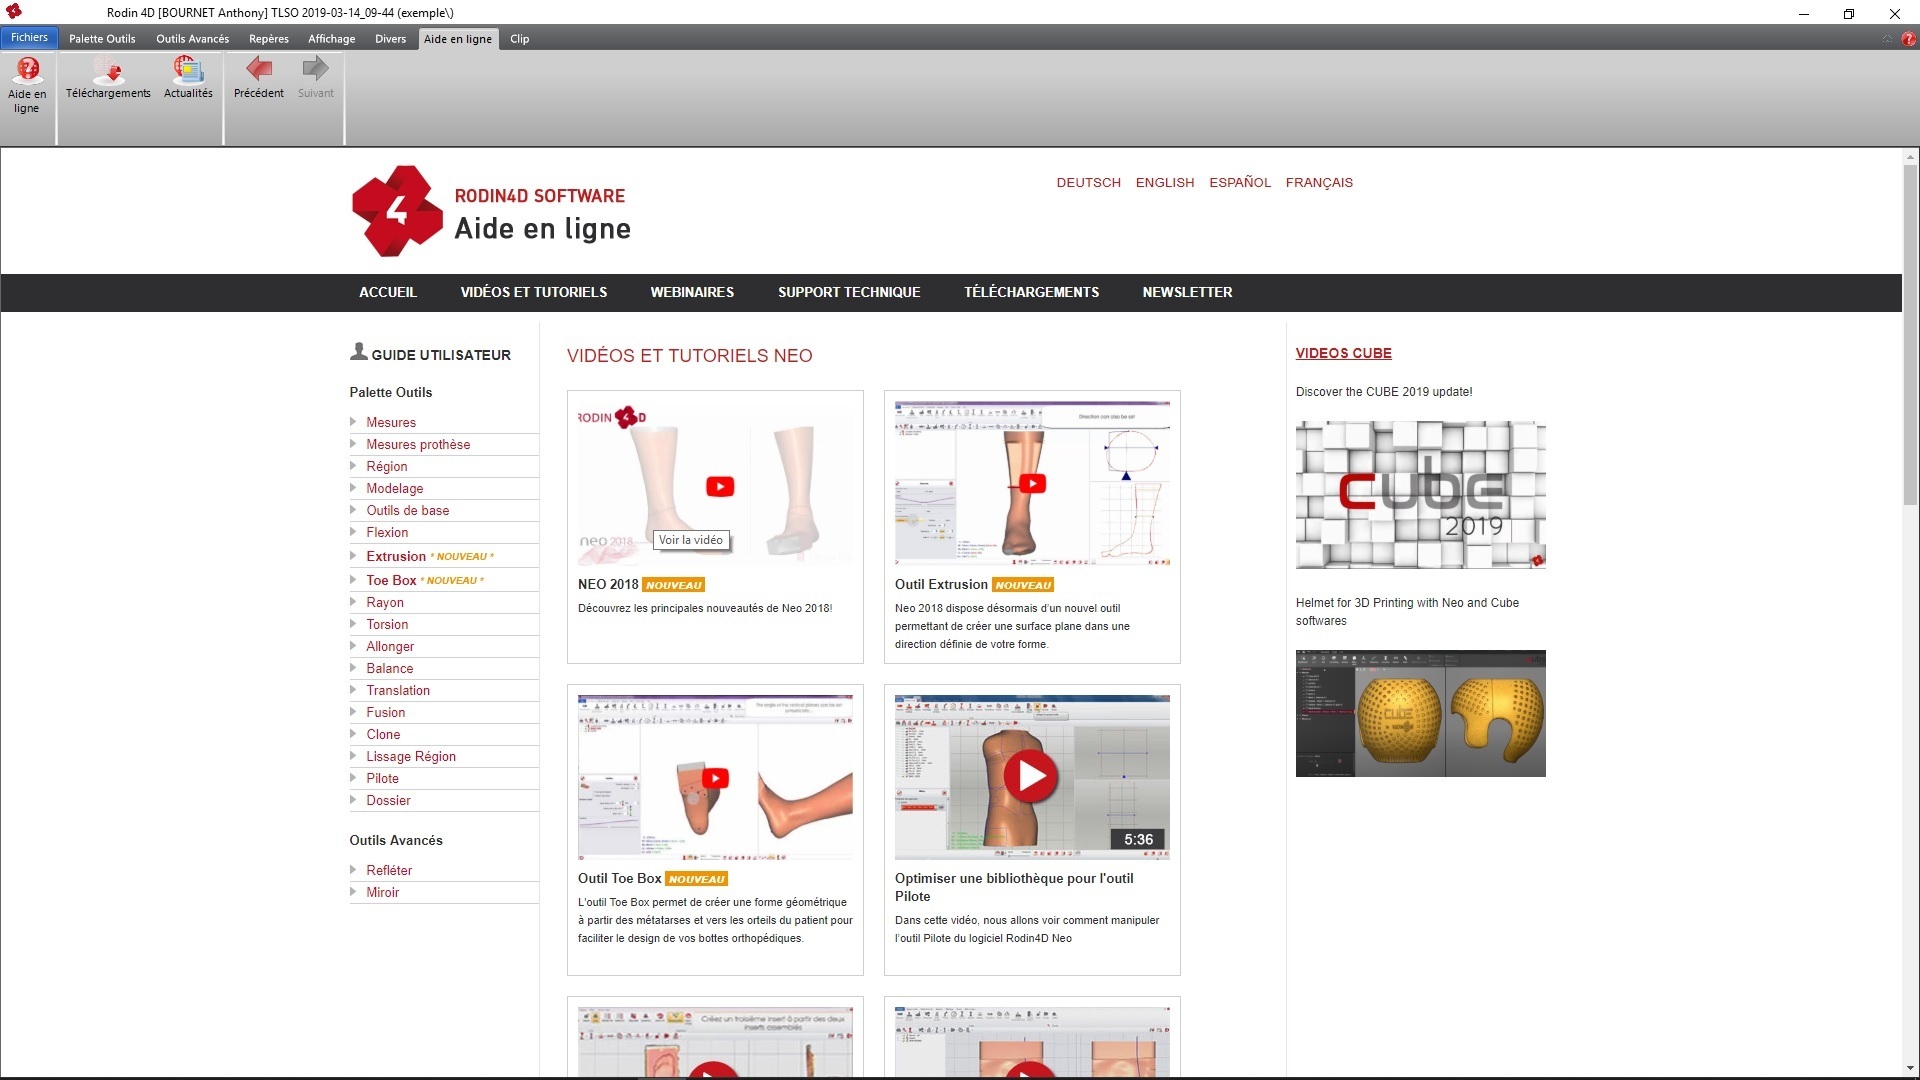This screenshot has width=1920, height=1080.
Task: Open the Toe Box guide link
Action: click(391, 580)
